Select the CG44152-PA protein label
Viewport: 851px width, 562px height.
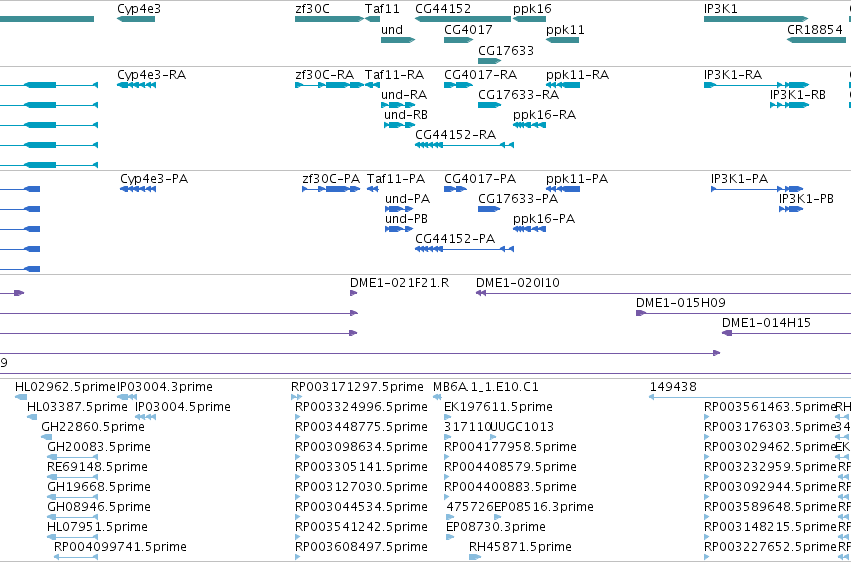coord(455,239)
